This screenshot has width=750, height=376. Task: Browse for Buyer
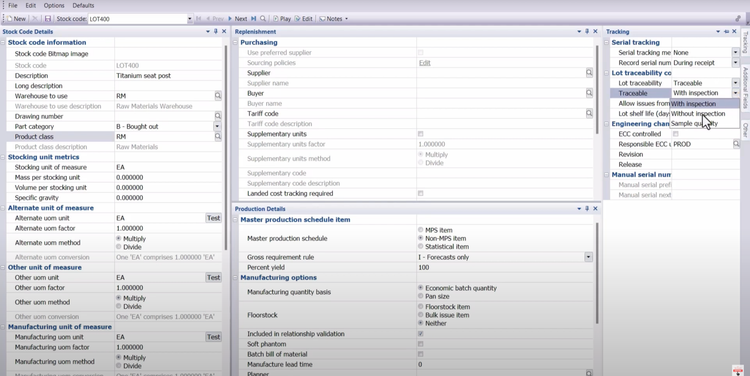[x=589, y=93]
